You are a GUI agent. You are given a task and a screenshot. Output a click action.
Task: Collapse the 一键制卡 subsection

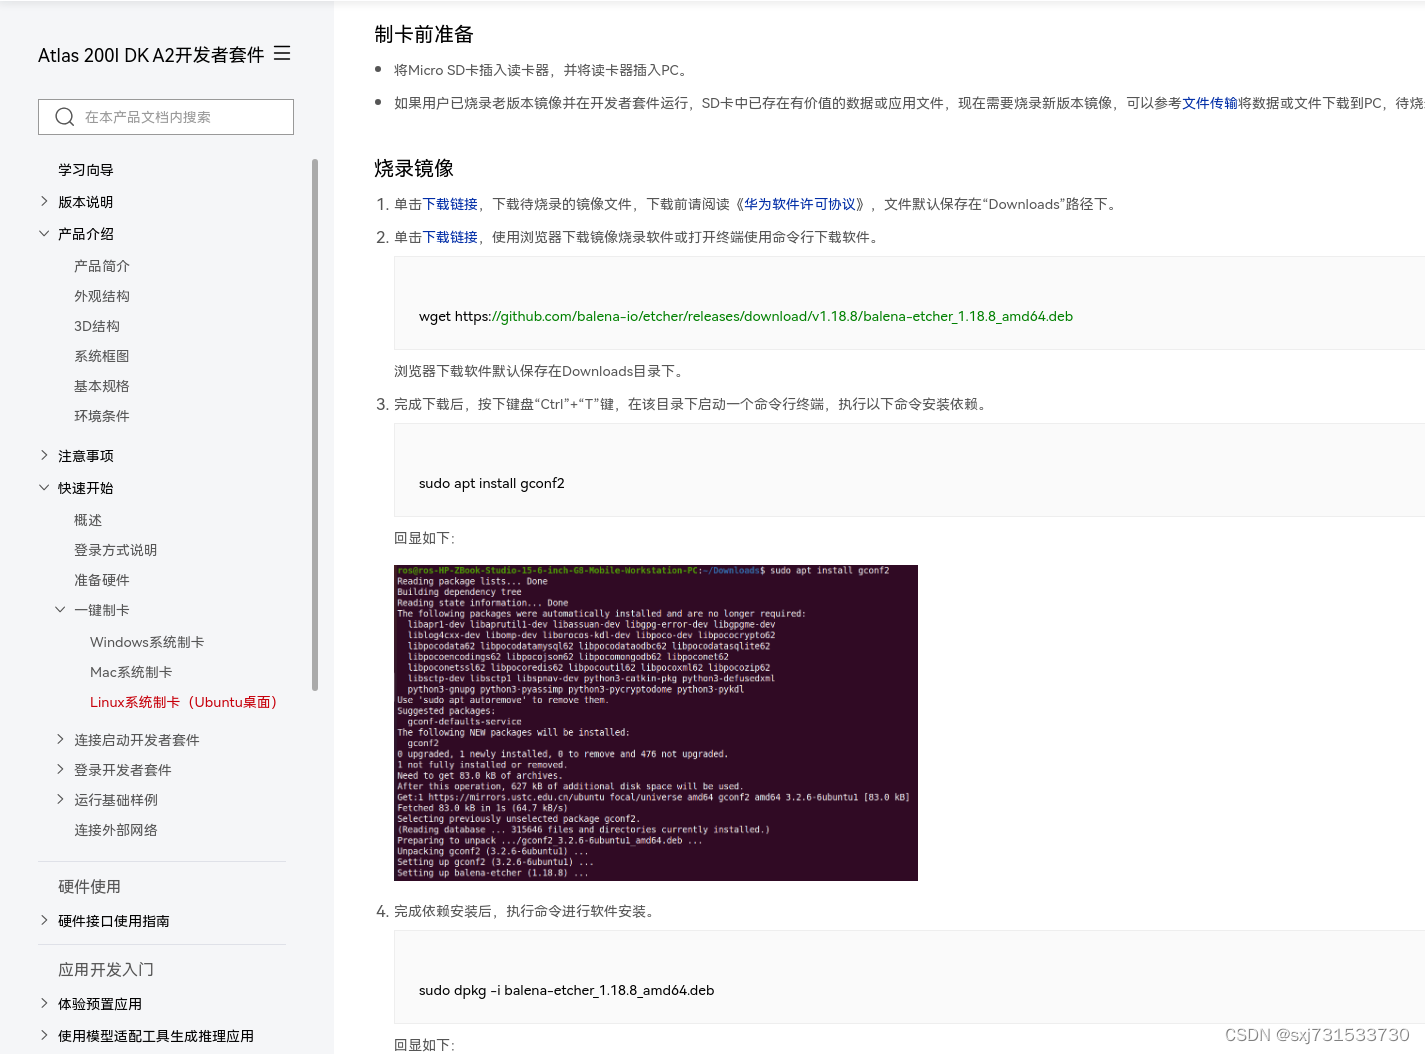(61, 609)
